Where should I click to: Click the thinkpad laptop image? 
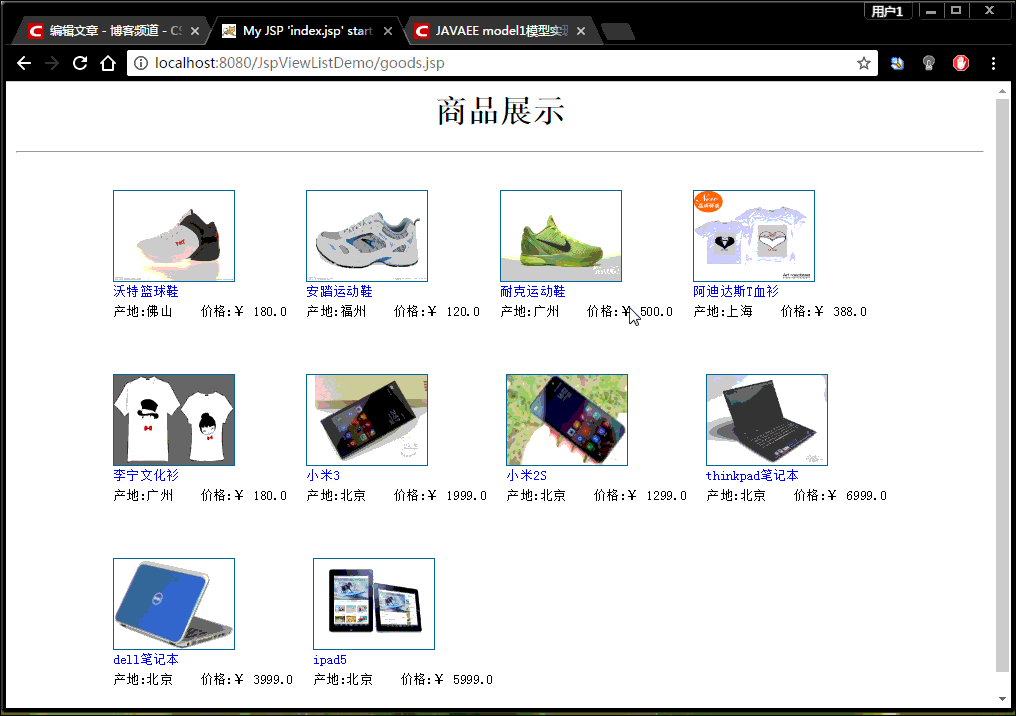[767, 420]
